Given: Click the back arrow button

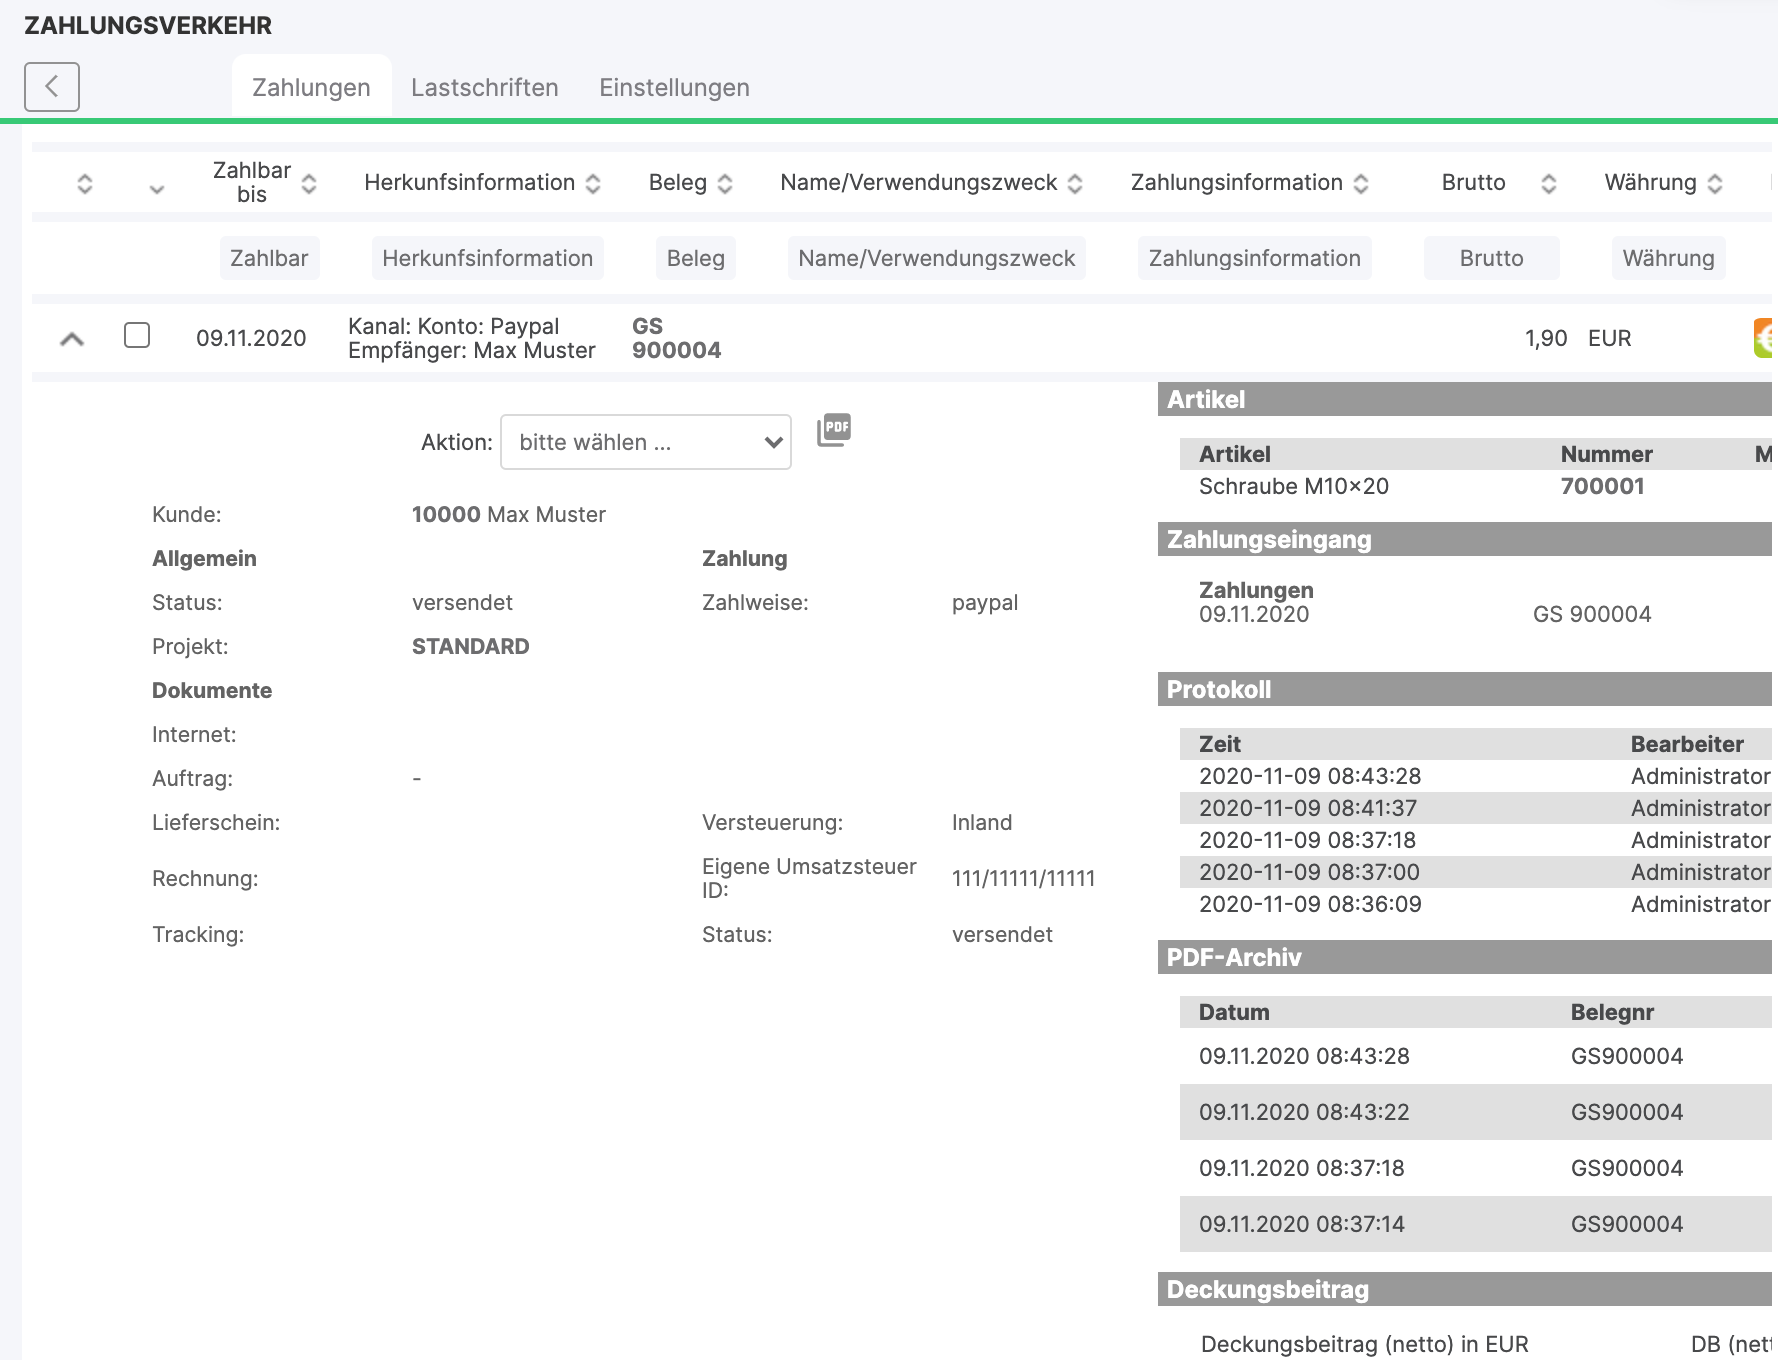Looking at the screenshot, I should point(52,87).
